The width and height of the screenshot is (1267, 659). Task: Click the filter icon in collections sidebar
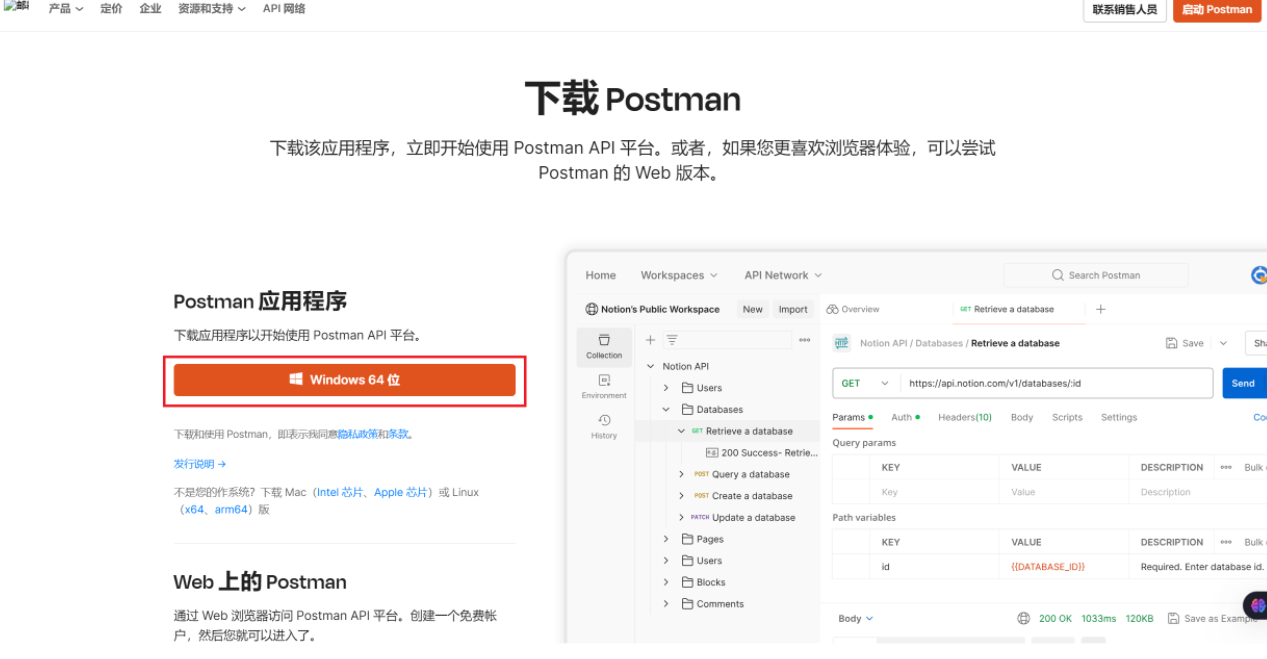(x=672, y=340)
